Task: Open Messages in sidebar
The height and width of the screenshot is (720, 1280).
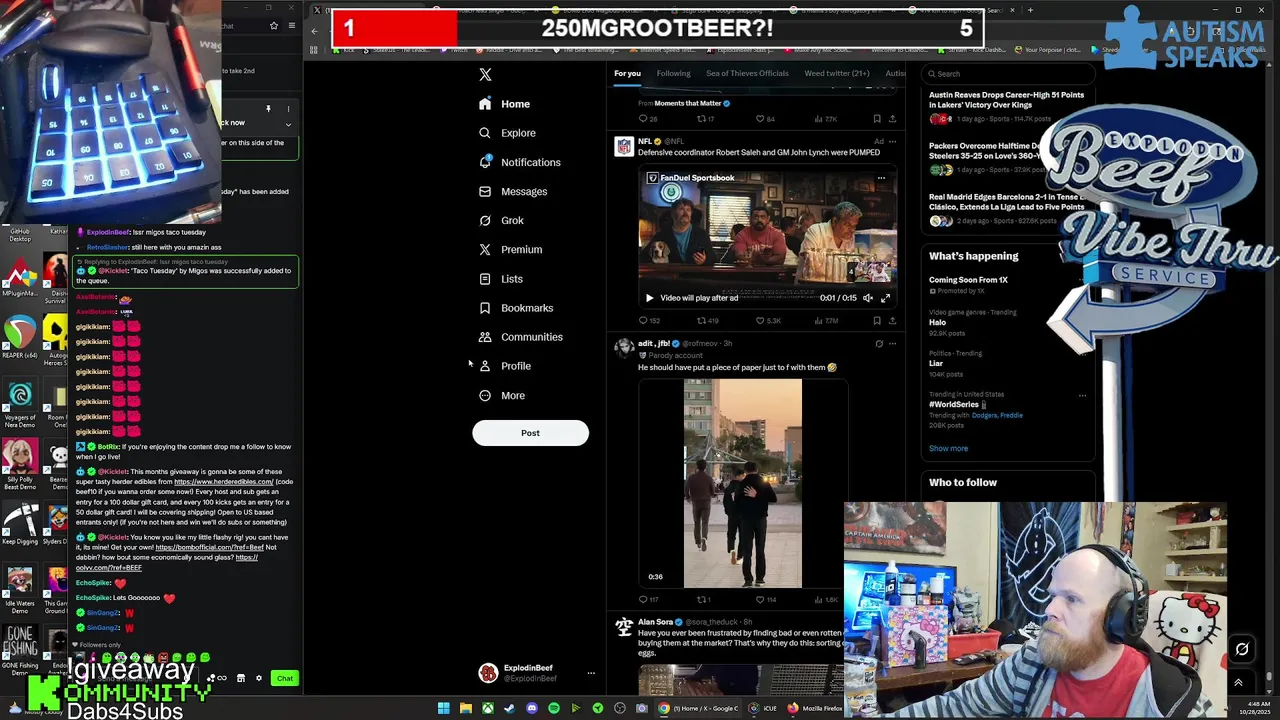Action: pyautogui.click(x=513, y=192)
